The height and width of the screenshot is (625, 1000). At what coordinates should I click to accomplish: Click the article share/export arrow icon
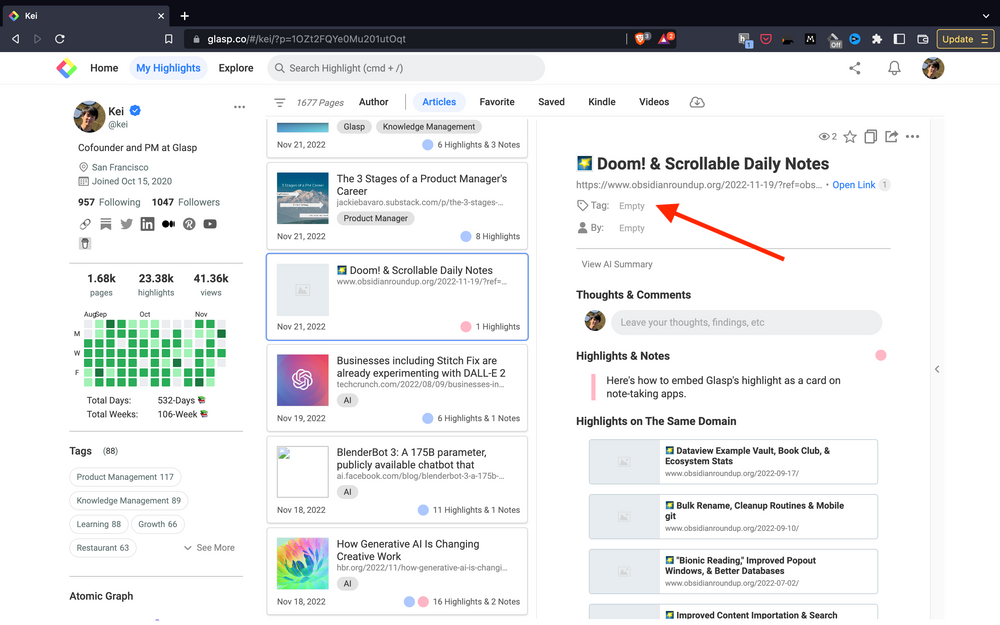(x=891, y=137)
